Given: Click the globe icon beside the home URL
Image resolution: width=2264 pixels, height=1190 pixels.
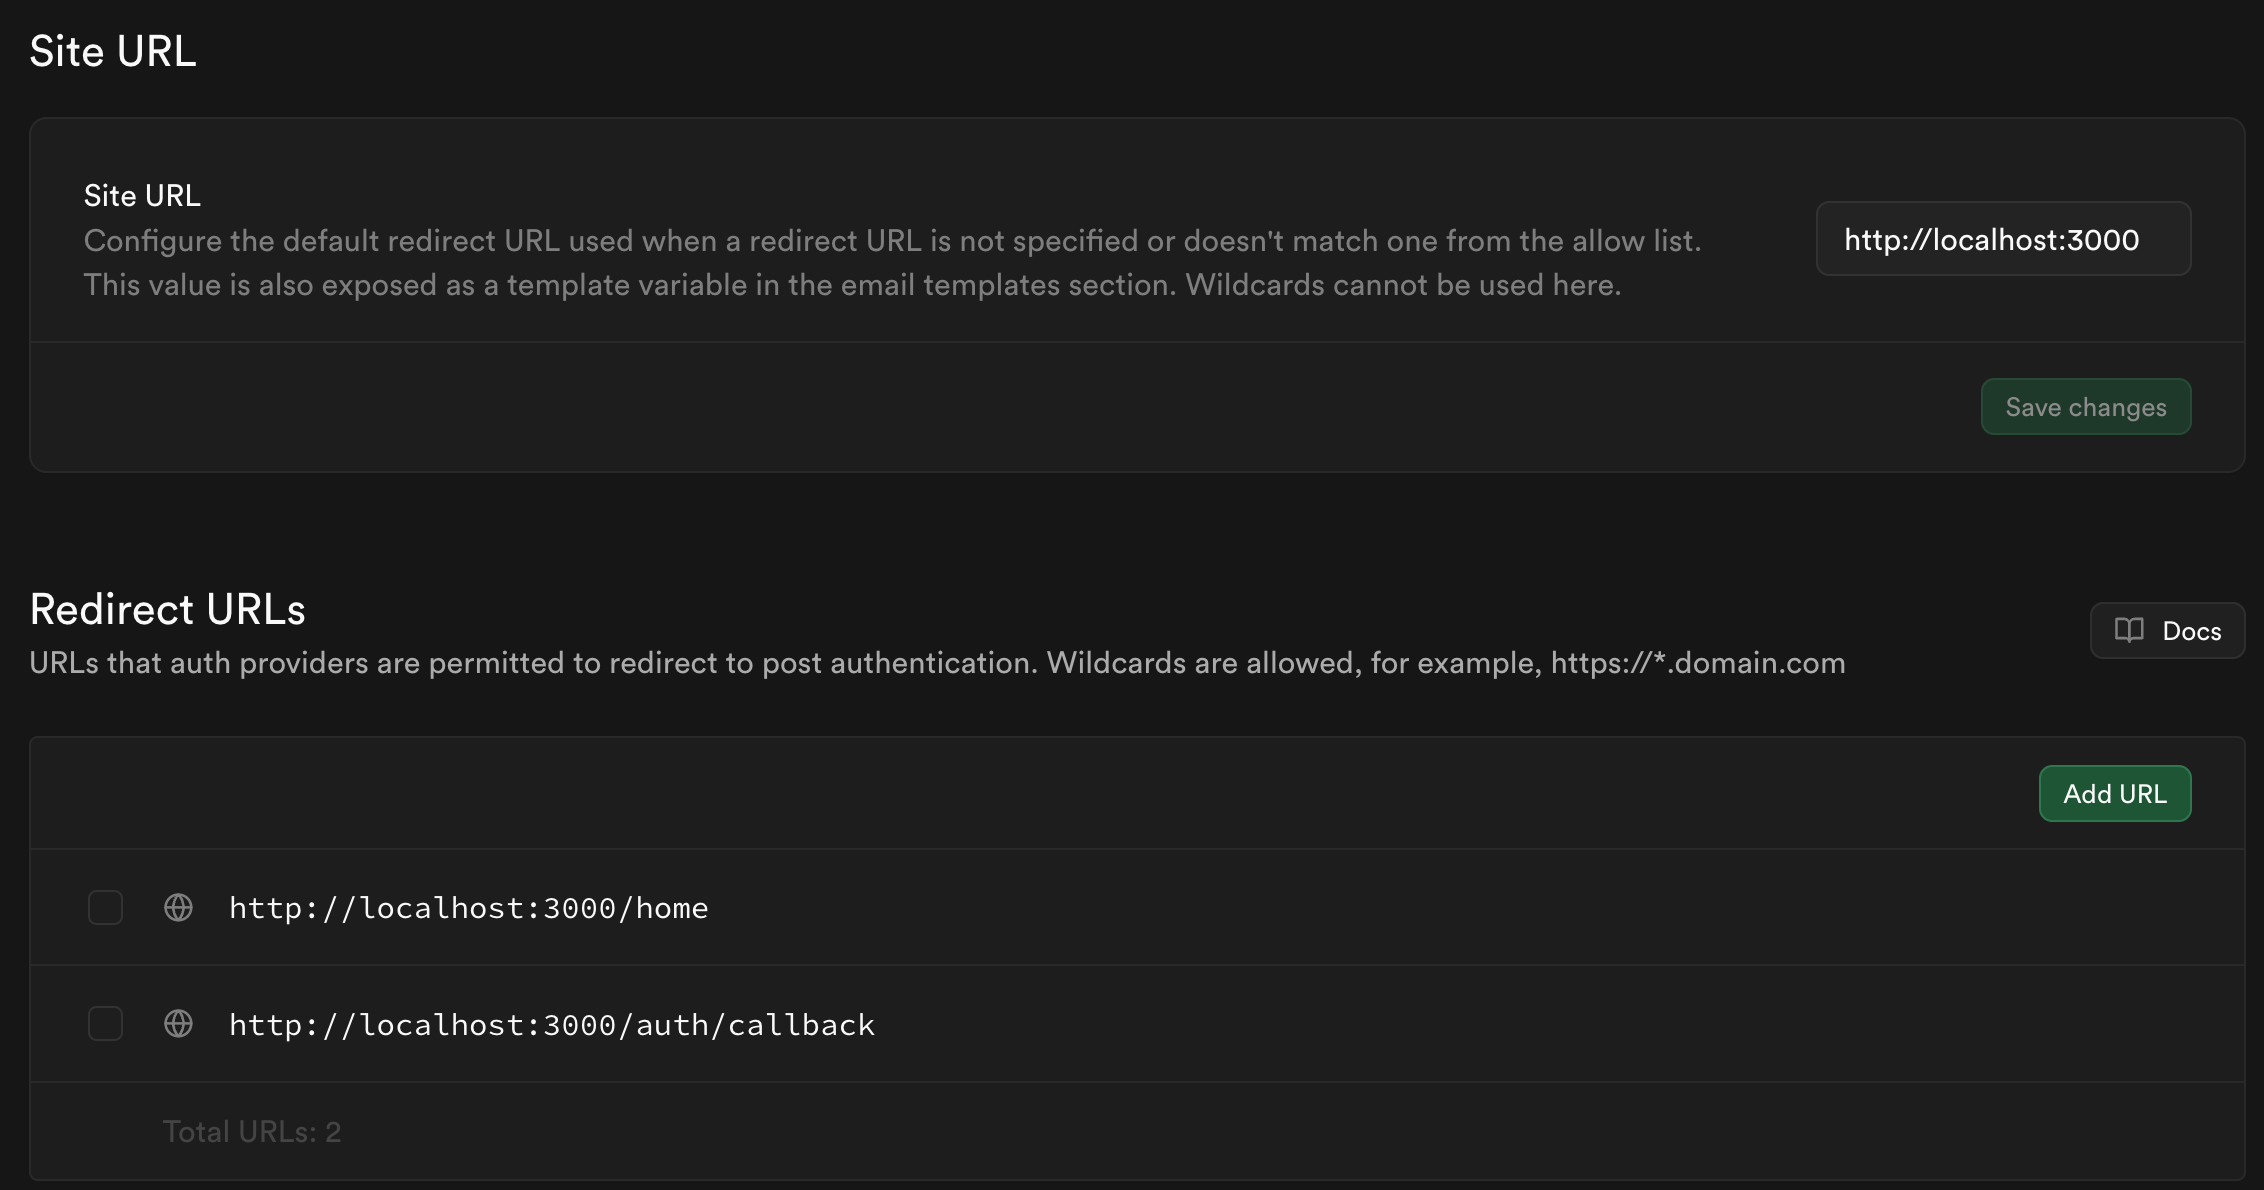Looking at the screenshot, I should pyautogui.click(x=178, y=908).
